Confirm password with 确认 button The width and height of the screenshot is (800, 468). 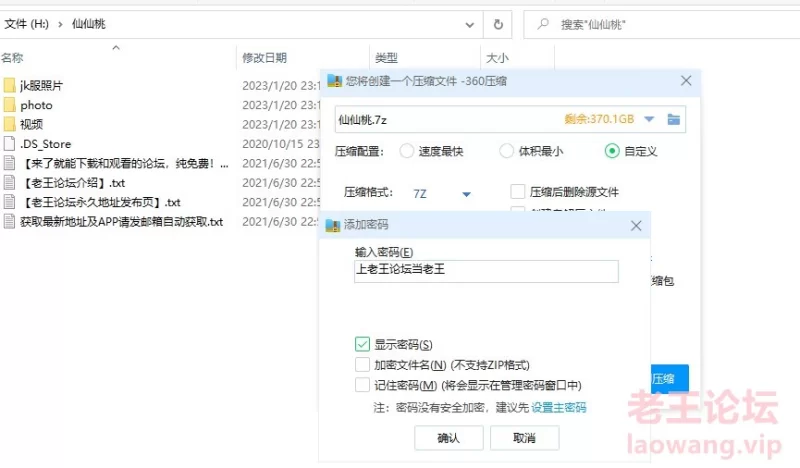pyautogui.click(x=448, y=438)
